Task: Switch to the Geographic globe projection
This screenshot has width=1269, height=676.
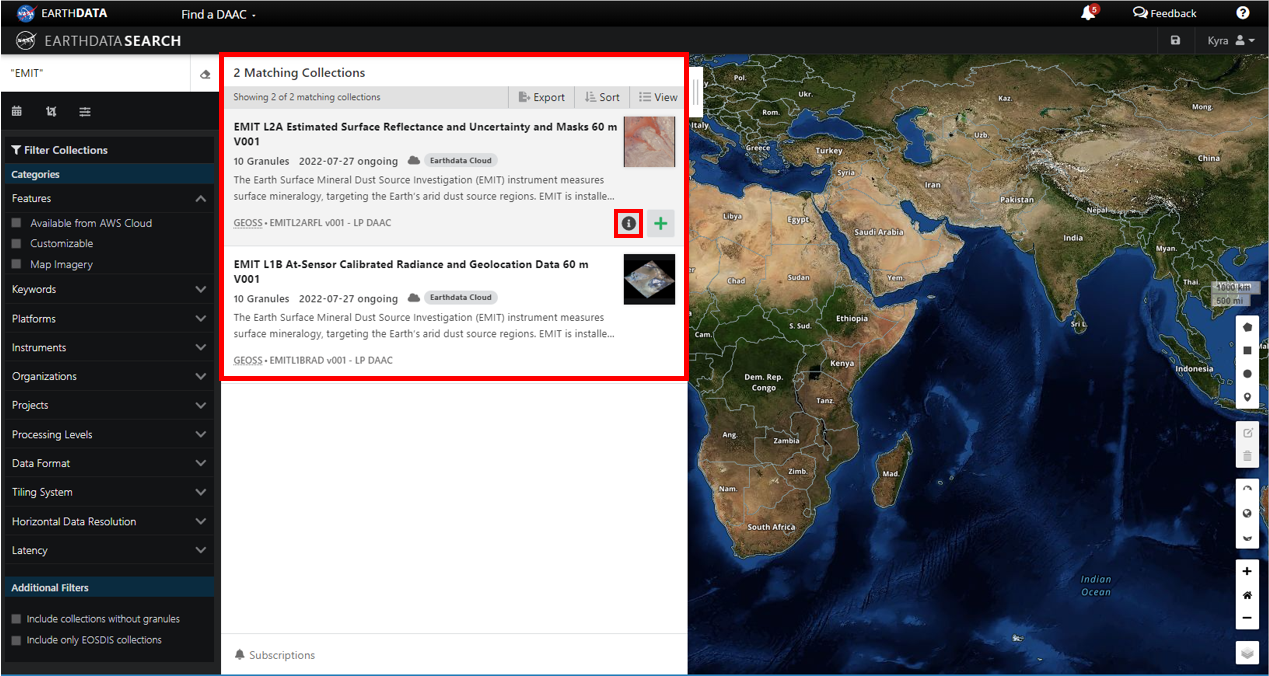Action: [x=1247, y=514]
